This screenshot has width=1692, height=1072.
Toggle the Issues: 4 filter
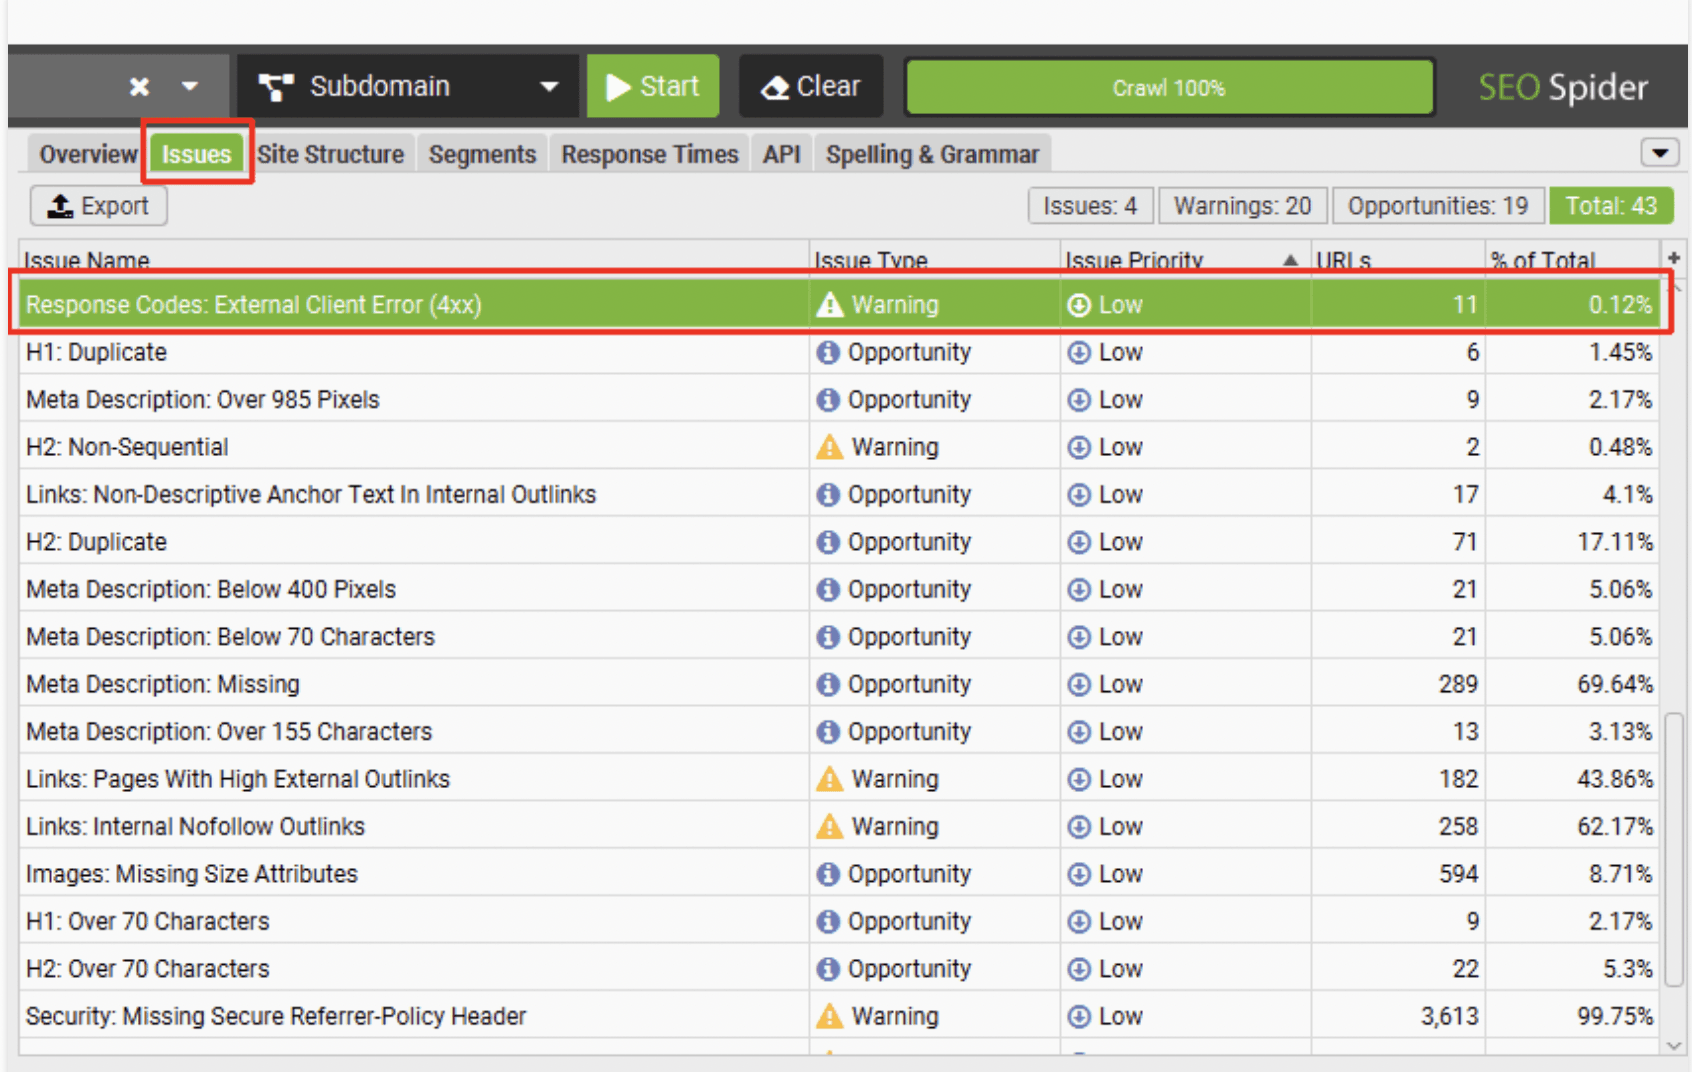pos(1091,205)
